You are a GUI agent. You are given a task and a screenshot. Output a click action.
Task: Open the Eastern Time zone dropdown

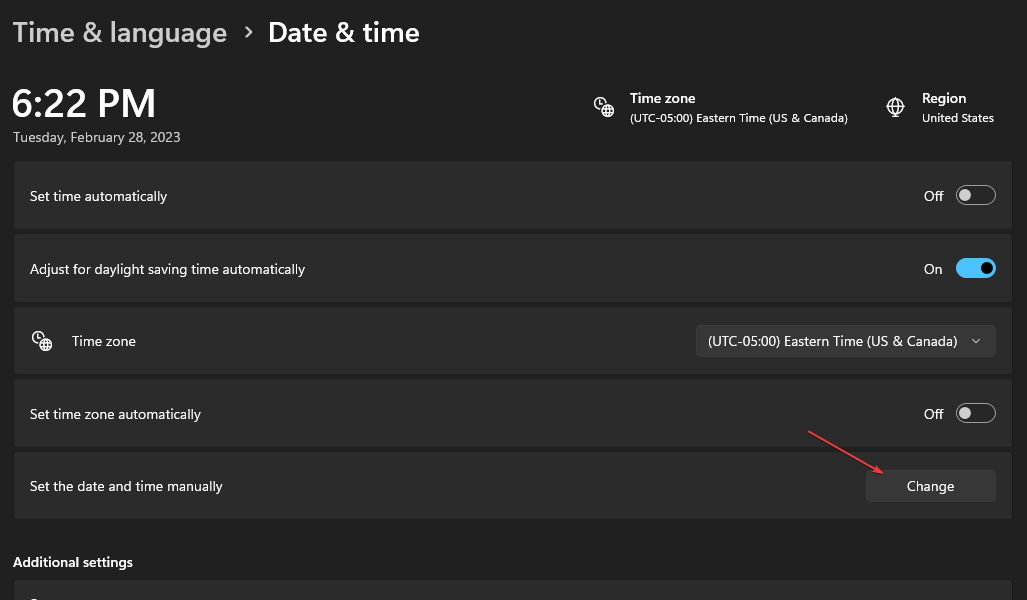click(845, 341)
